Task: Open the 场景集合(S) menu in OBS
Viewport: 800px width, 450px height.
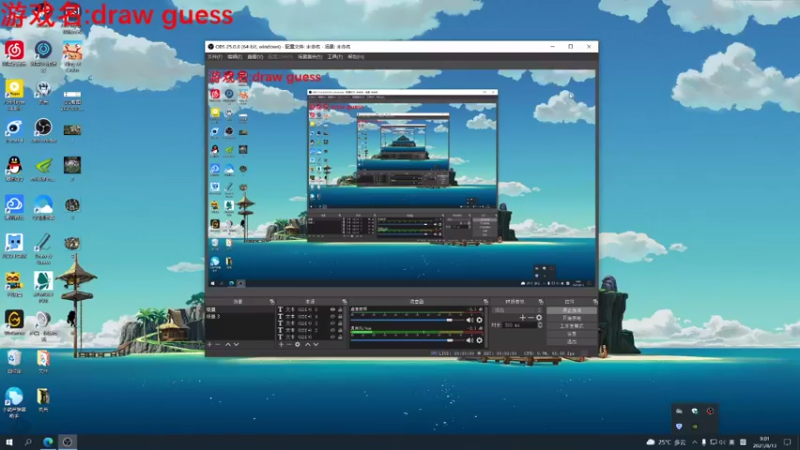Action: point(310,57)
